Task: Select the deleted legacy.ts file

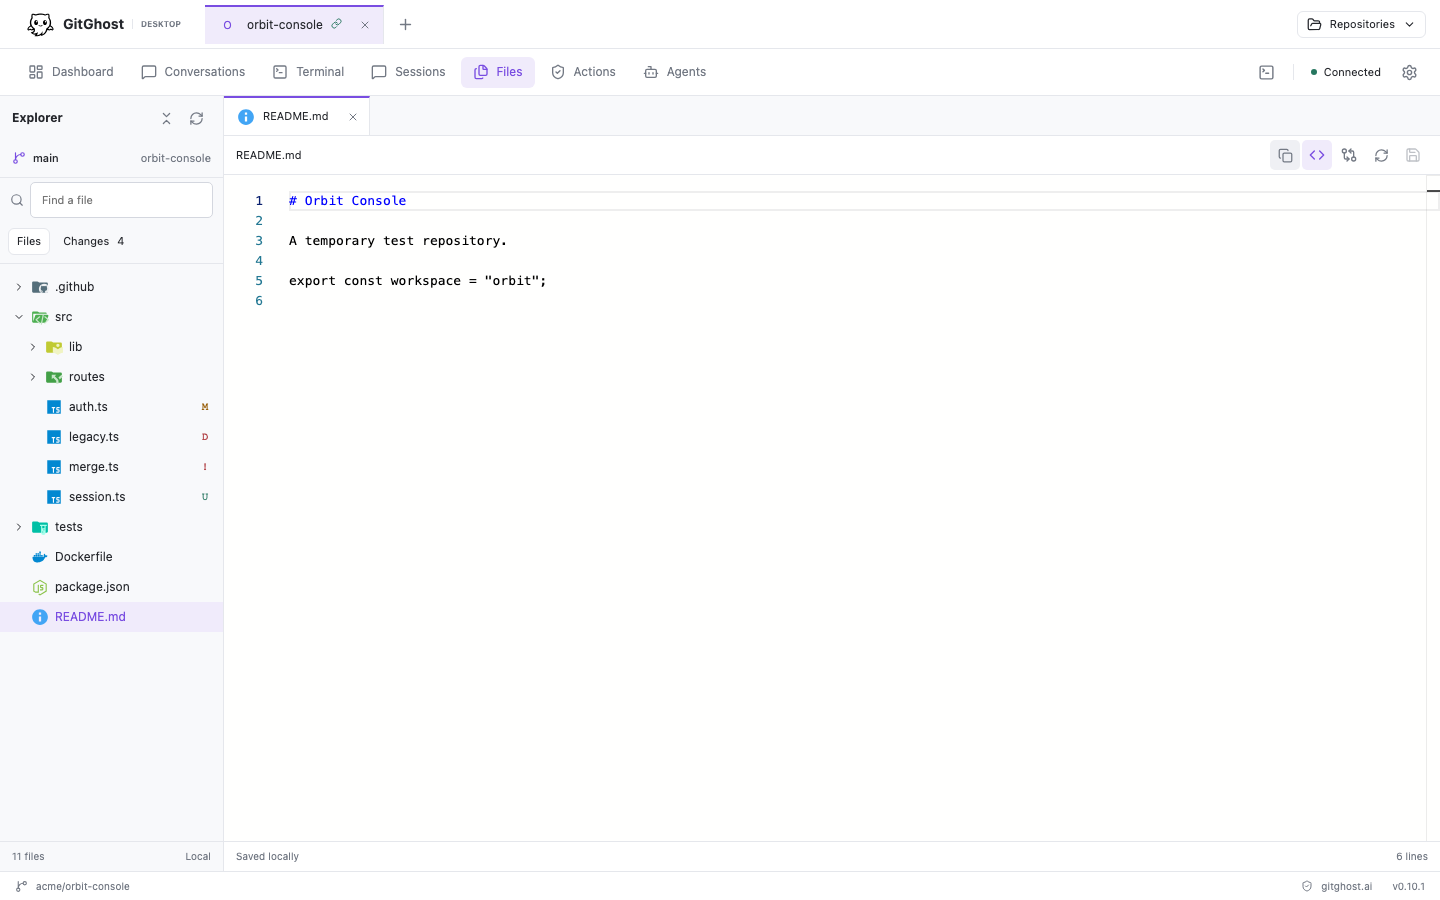Action: [112, 437]
